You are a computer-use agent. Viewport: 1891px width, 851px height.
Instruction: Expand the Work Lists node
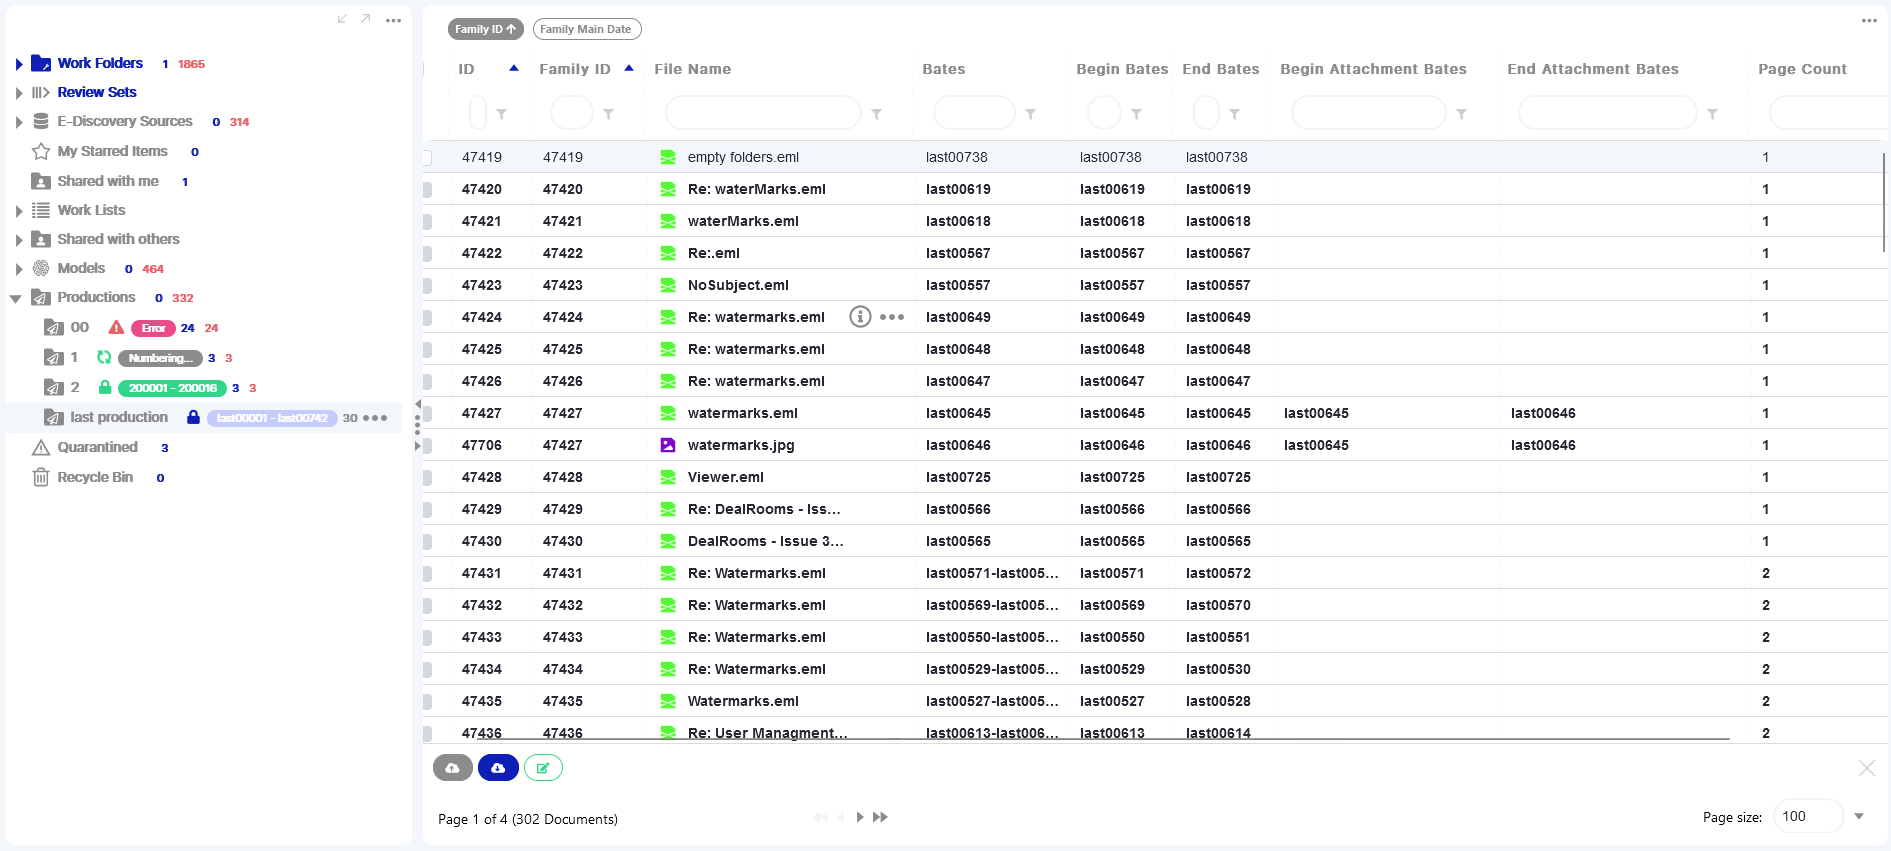pos(19,211)
